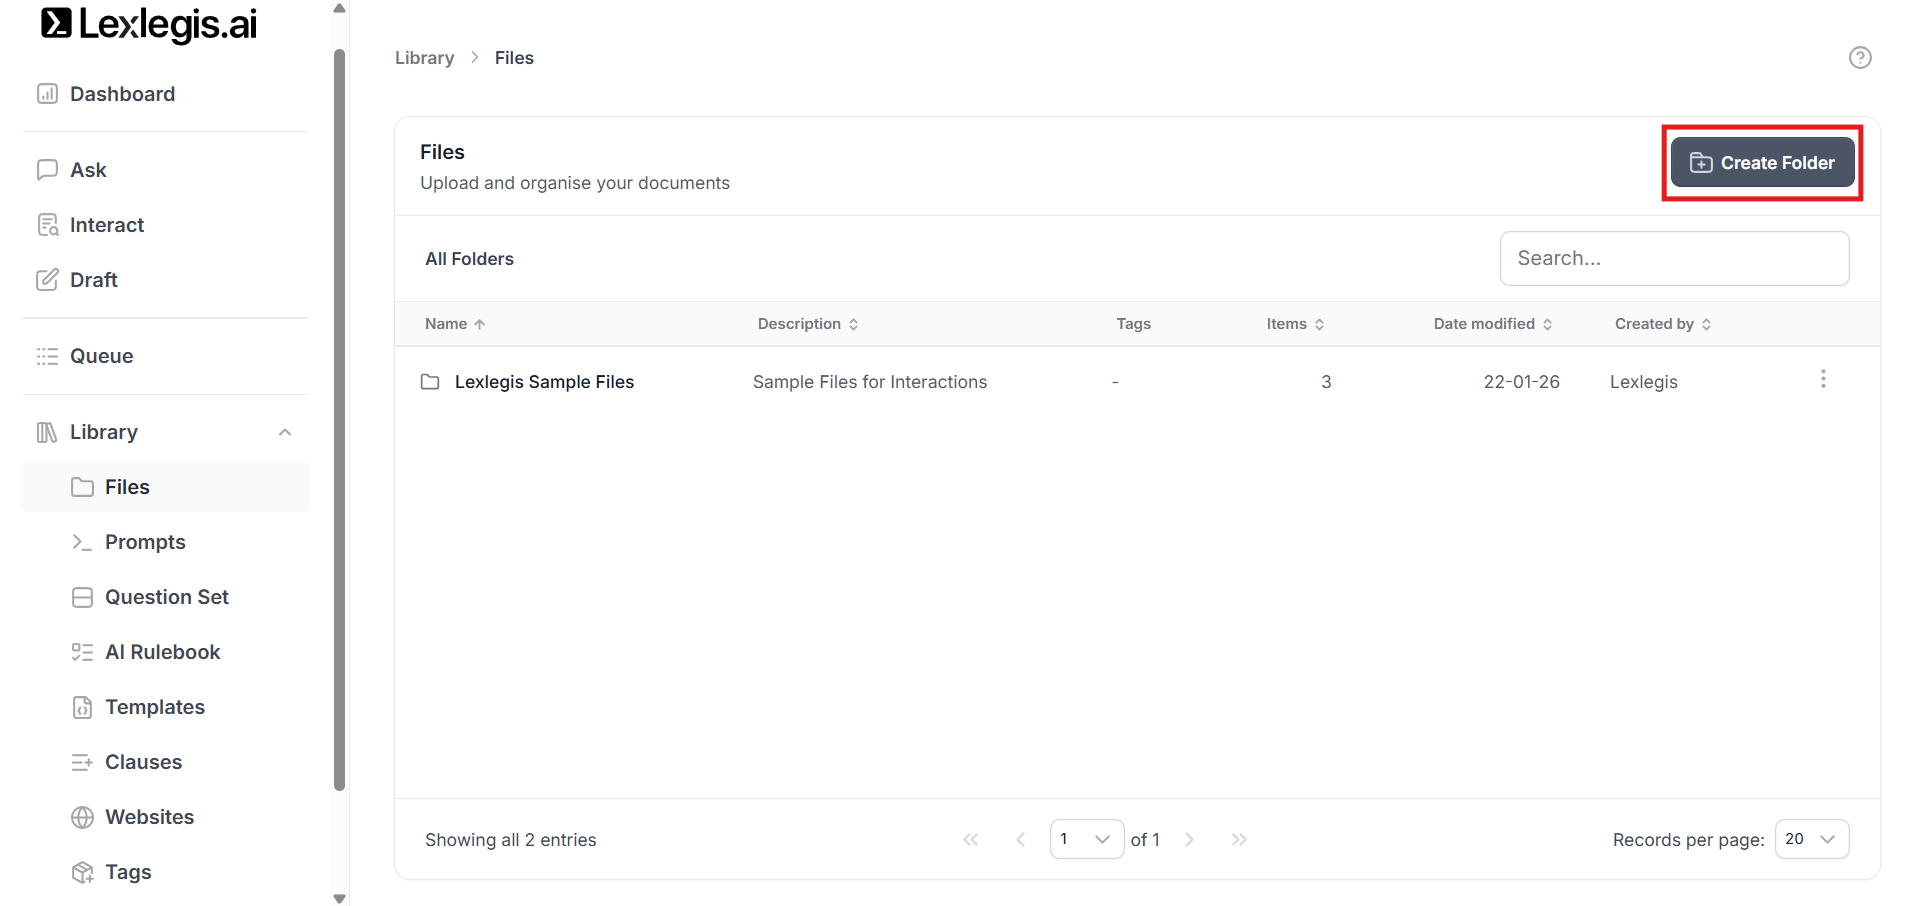Collapse the Library sidebar section
This screenshot has height=906, width=1918.
[x=284, y=432]
